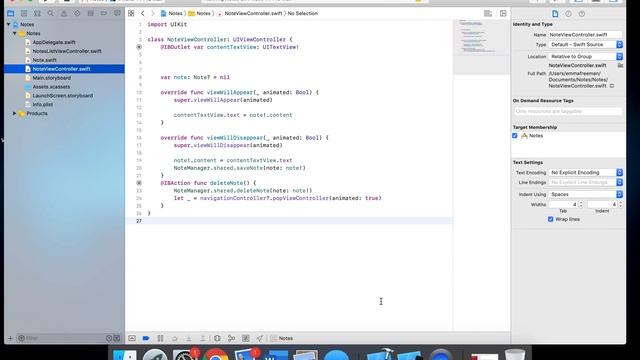Click the Notes project breadcrumb

click(172, 13)
